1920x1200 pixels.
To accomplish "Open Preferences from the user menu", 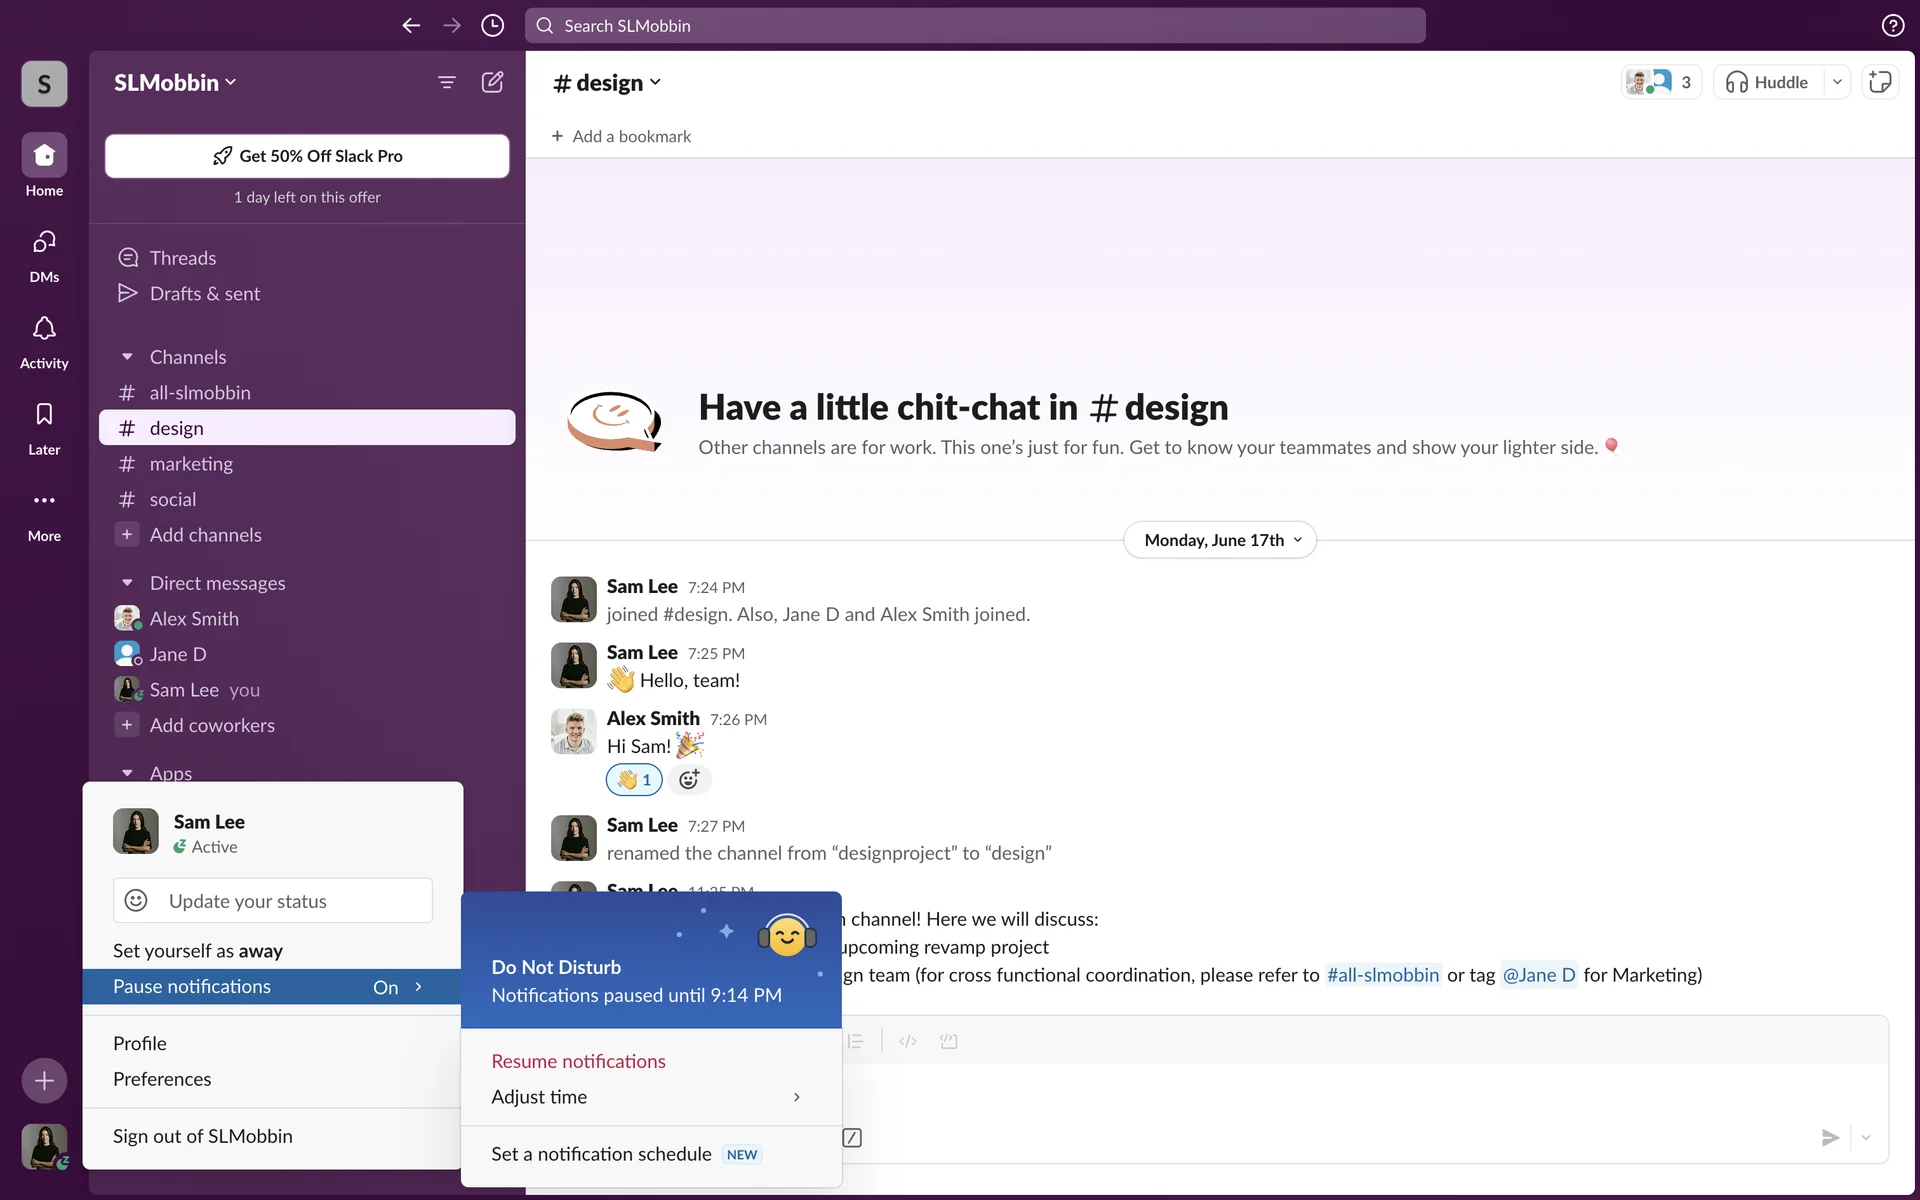I will coord(162,1079).
